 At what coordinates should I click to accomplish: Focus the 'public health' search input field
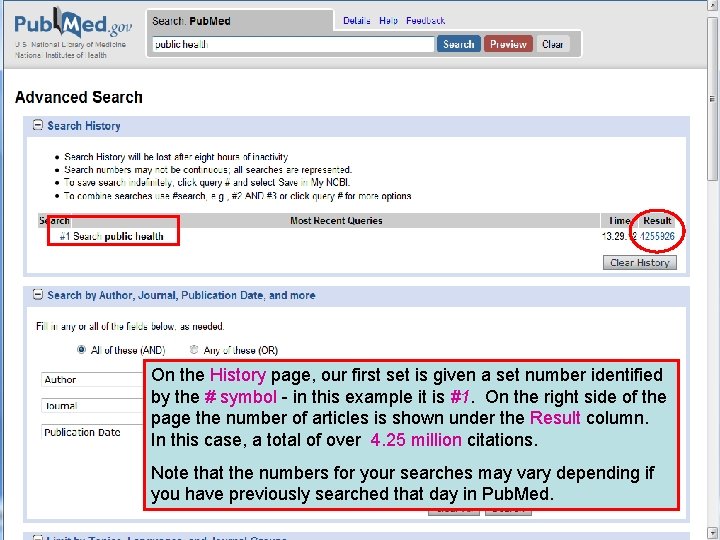coord(293,44)
